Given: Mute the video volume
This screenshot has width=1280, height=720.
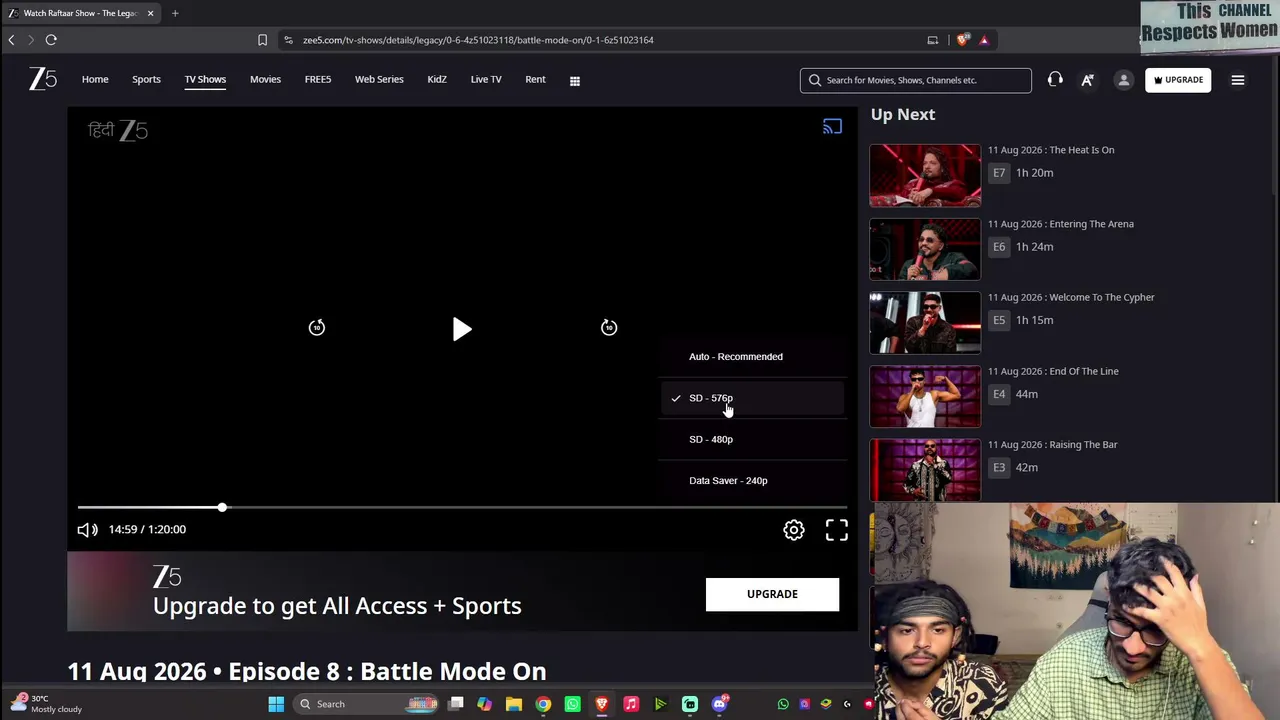Looking at the screenshot, I should coord(88,530).
